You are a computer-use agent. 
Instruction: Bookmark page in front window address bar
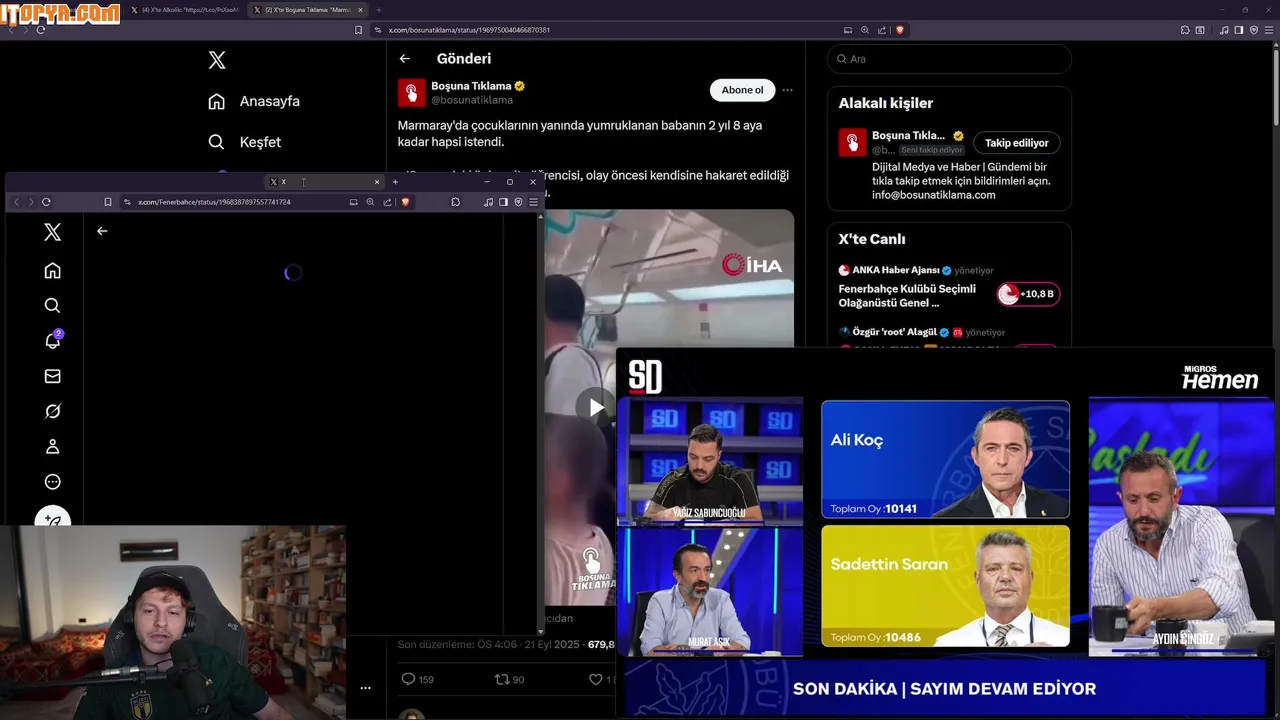point(108,202)
